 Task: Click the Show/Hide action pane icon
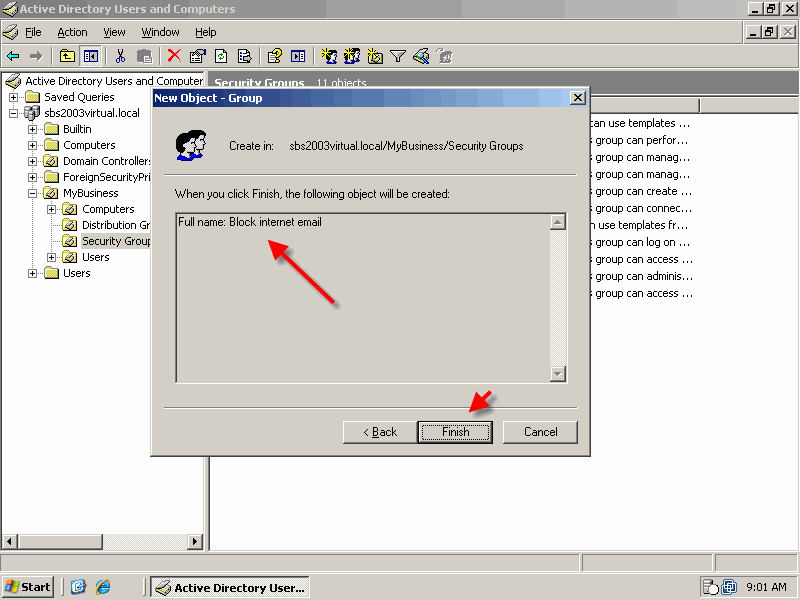[298, 56]
